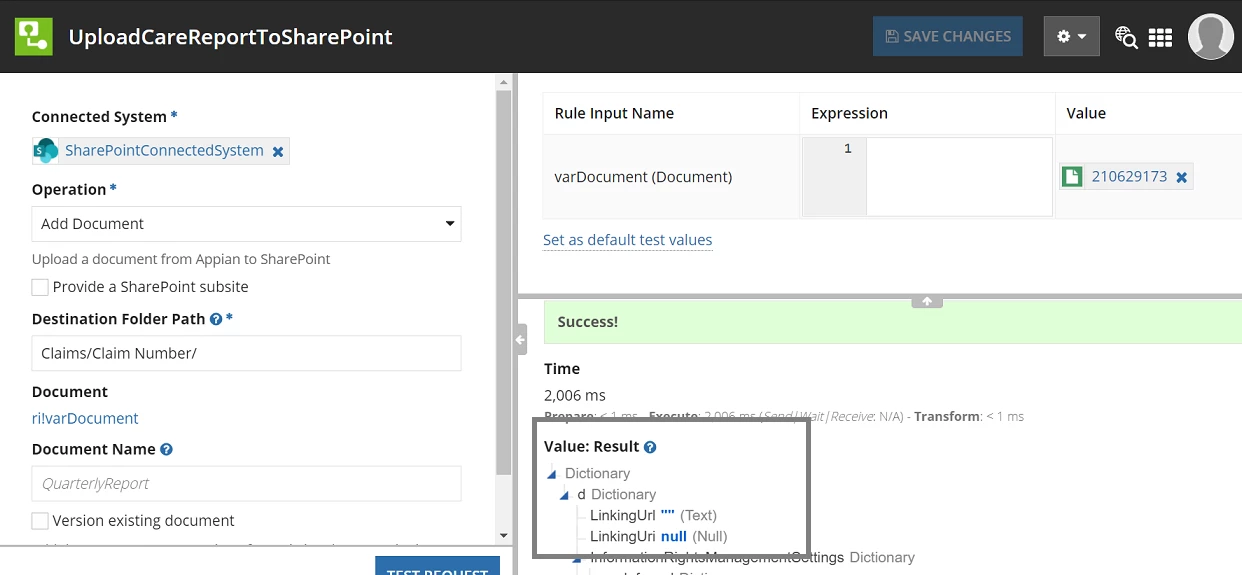1242x575 pixels.
Task: Click the ri!varDocument document reference
Action: (85, 418)
